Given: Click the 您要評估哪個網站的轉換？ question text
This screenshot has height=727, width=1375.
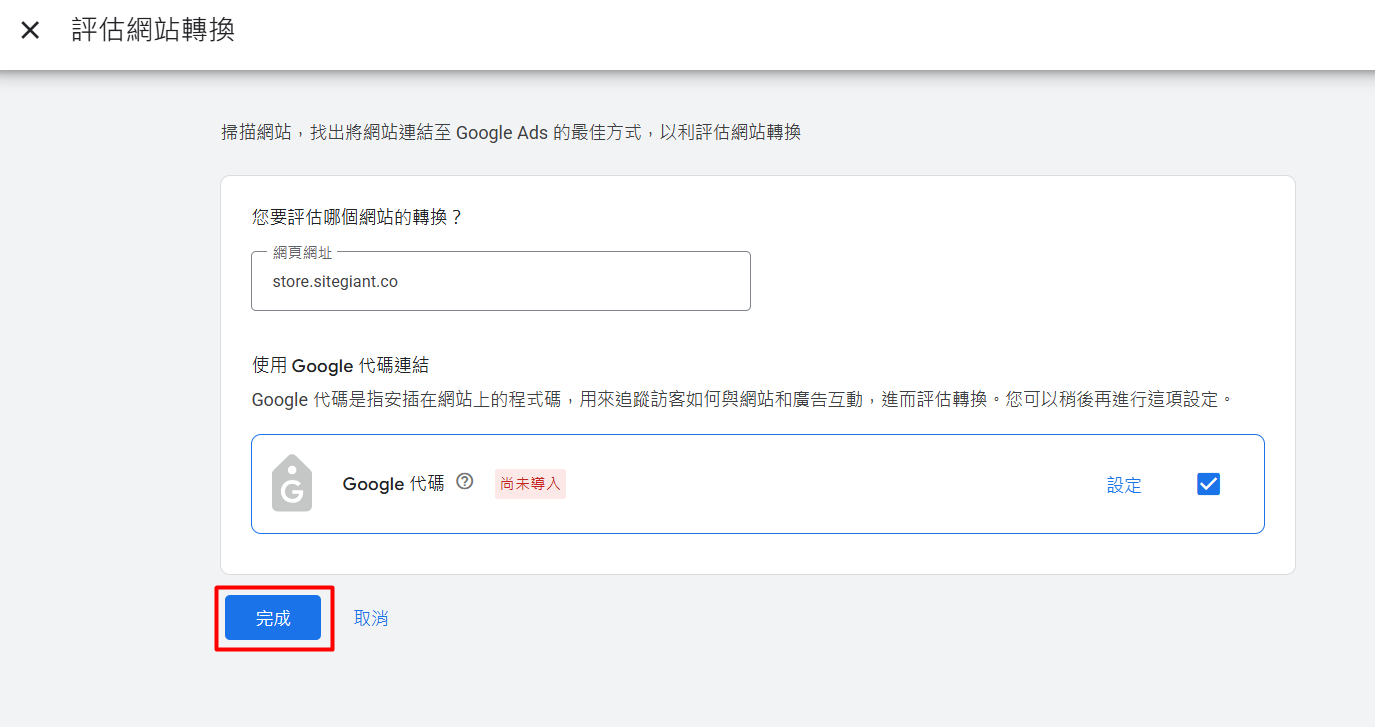Looking at the screenshot, I should 357,217.
